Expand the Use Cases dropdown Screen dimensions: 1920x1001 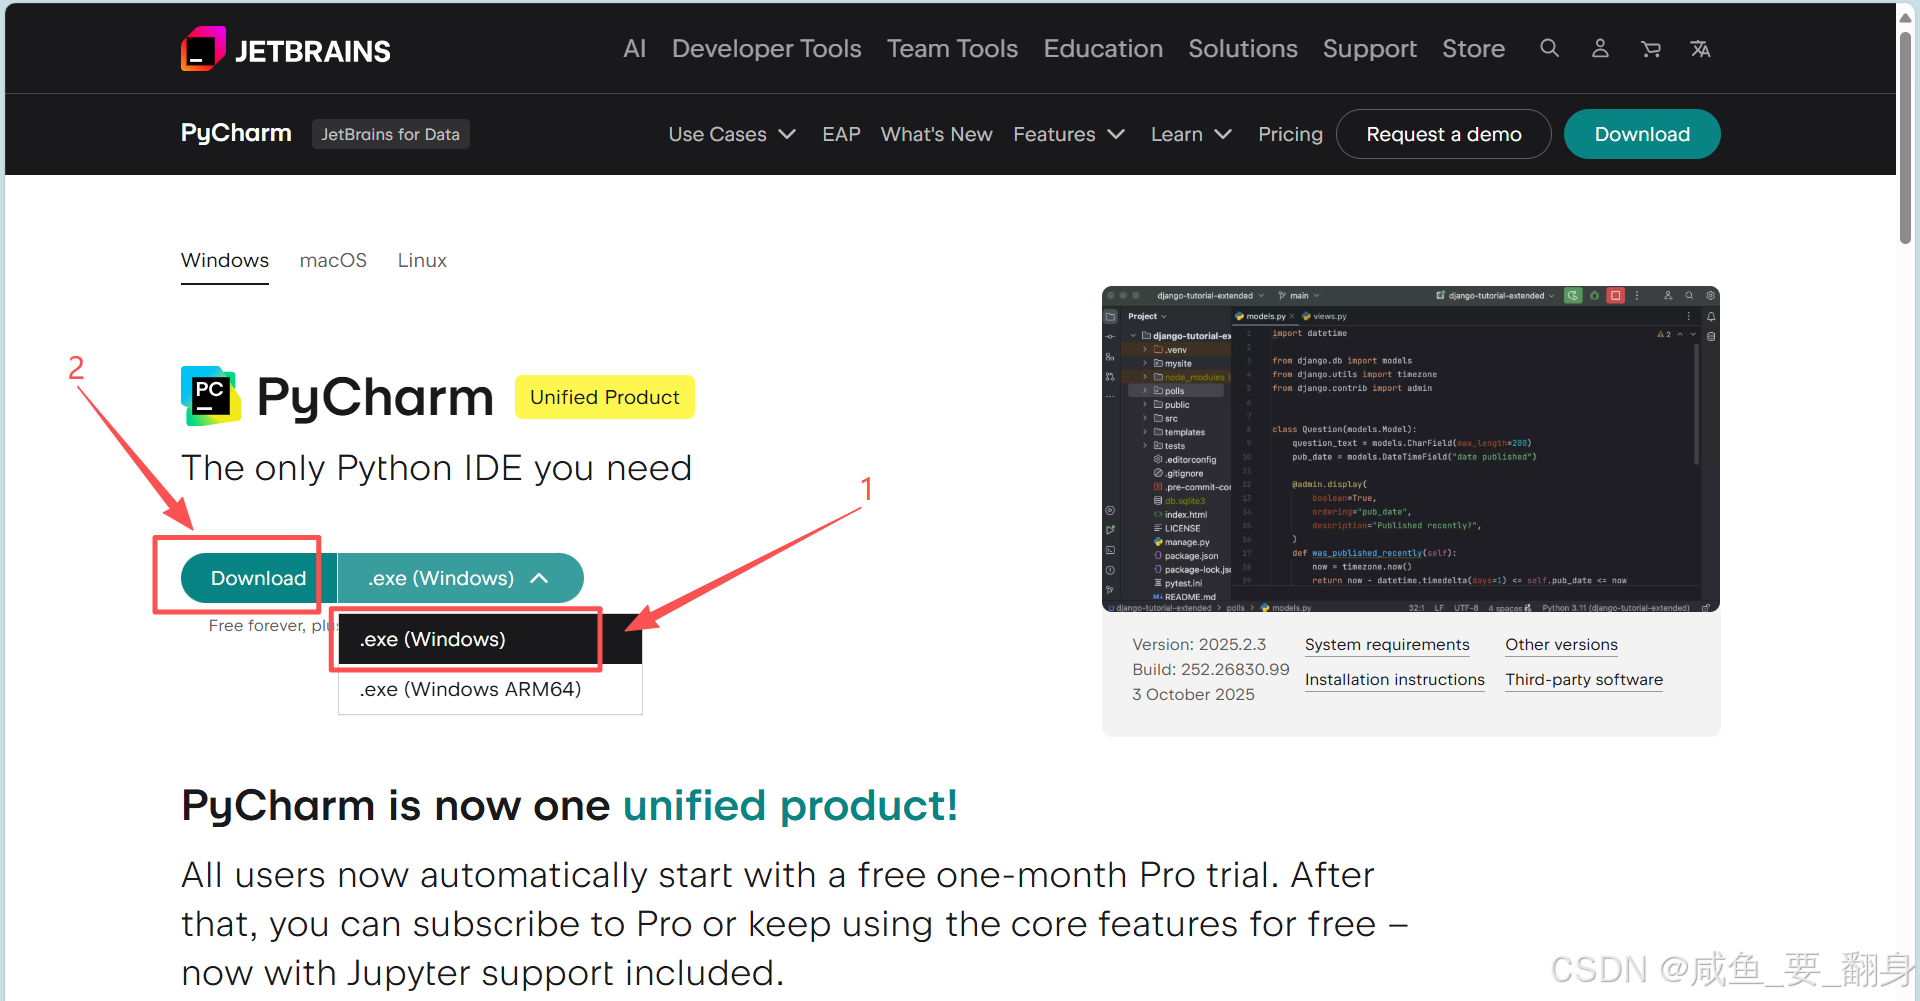coord(732,134)
